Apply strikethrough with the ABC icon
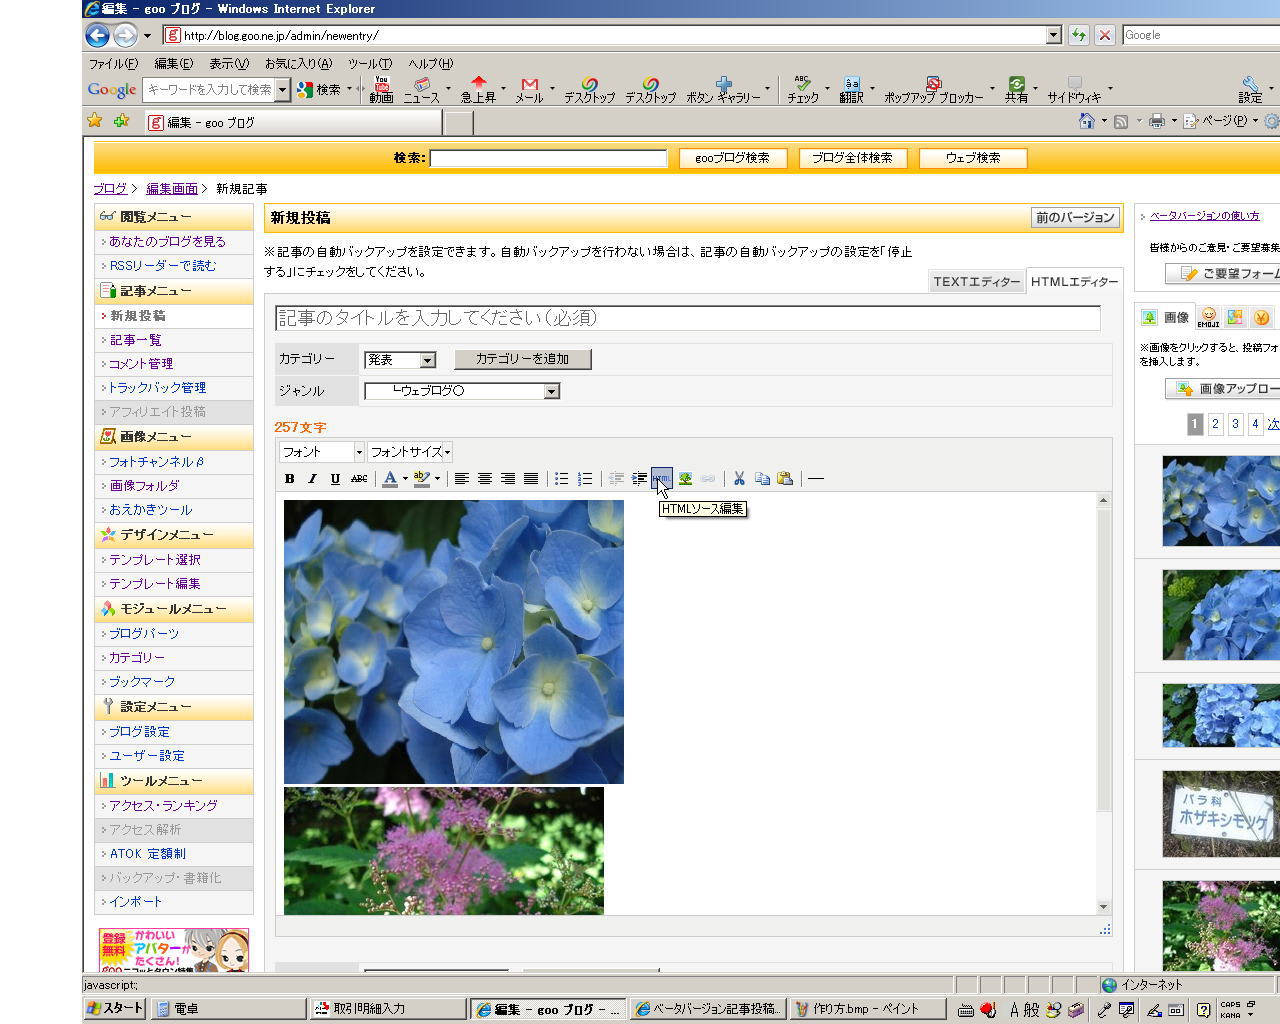 tap(359, 479)
